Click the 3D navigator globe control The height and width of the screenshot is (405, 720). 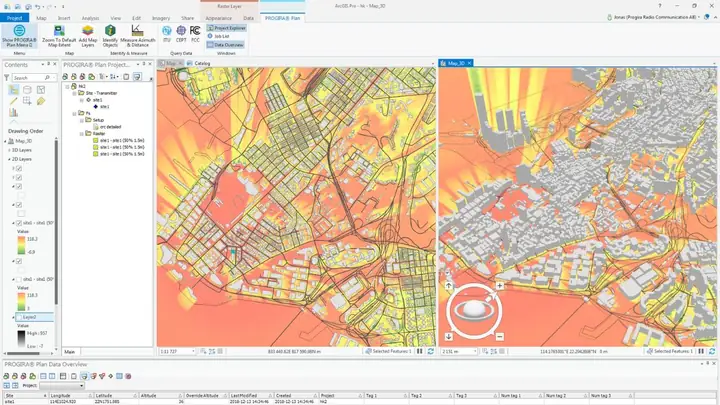click(473, 311)
